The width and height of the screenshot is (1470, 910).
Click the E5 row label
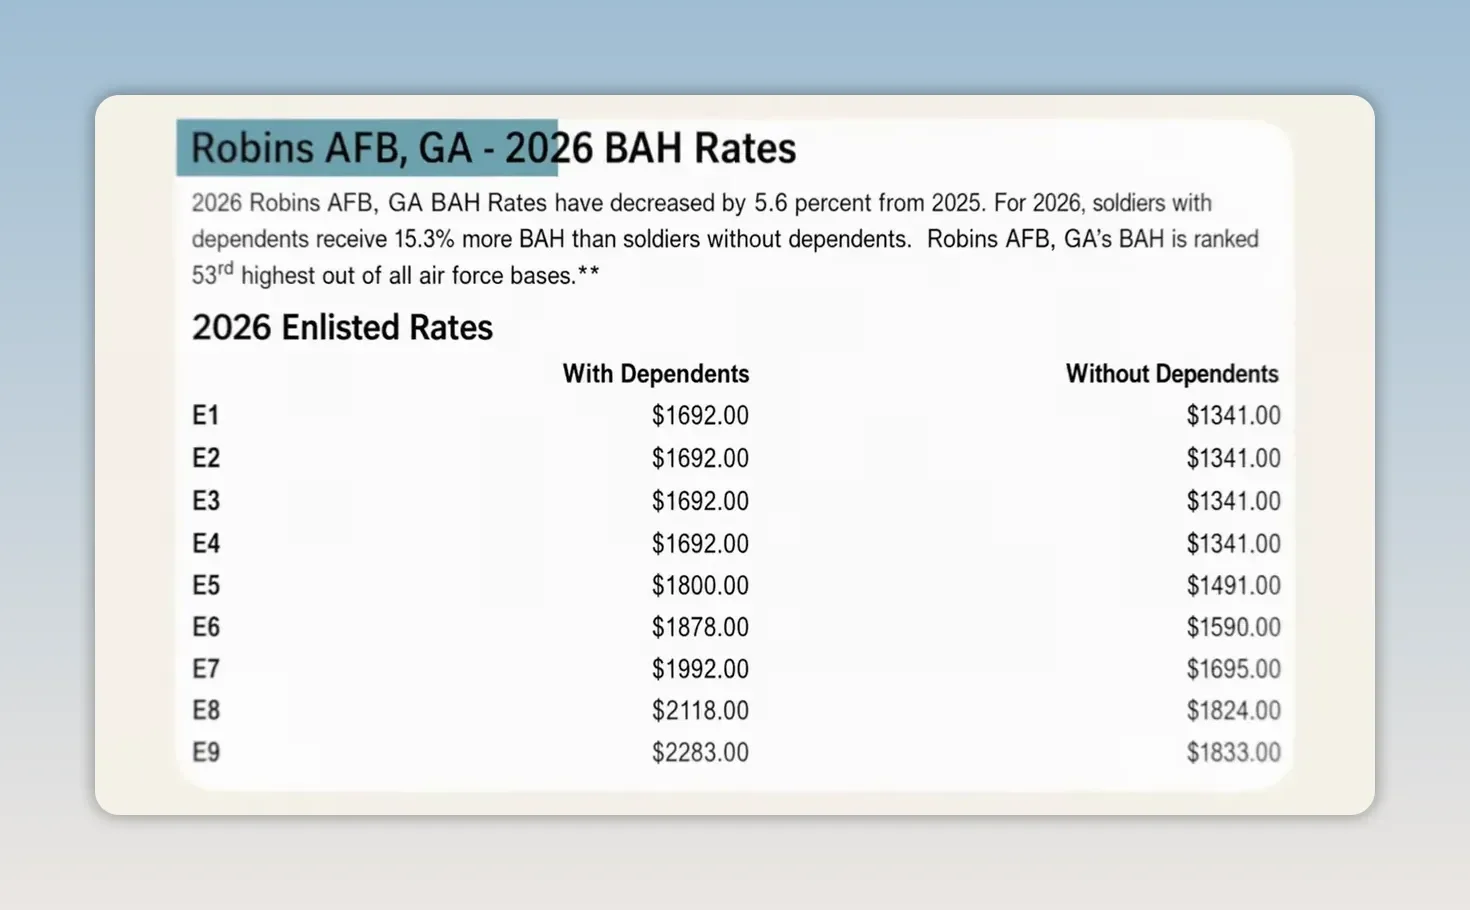[x=206, y=586]
